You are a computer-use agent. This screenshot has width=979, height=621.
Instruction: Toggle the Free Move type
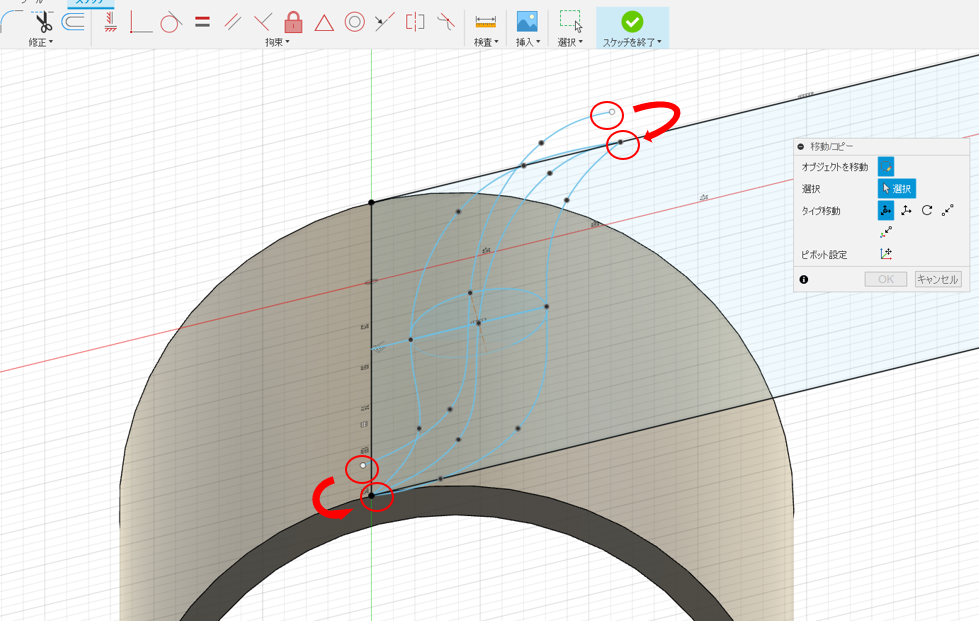click(x=885, y=210)
